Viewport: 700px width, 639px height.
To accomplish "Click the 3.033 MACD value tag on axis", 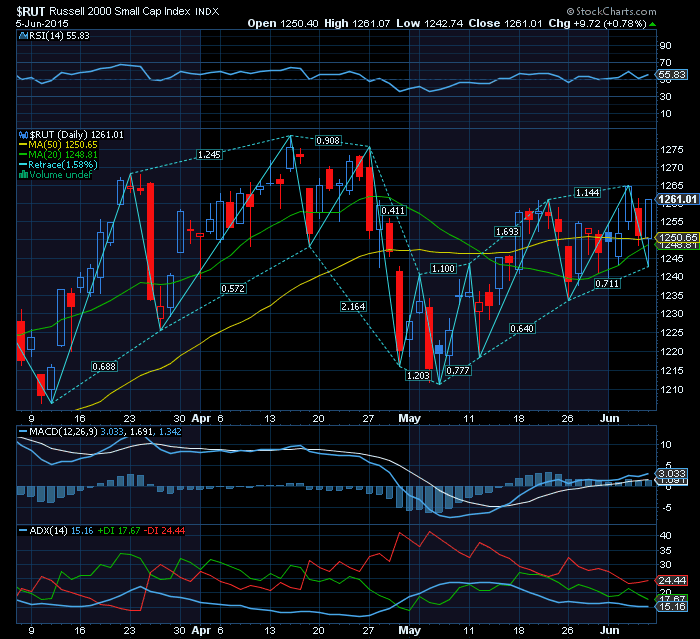I will (672, 473).
